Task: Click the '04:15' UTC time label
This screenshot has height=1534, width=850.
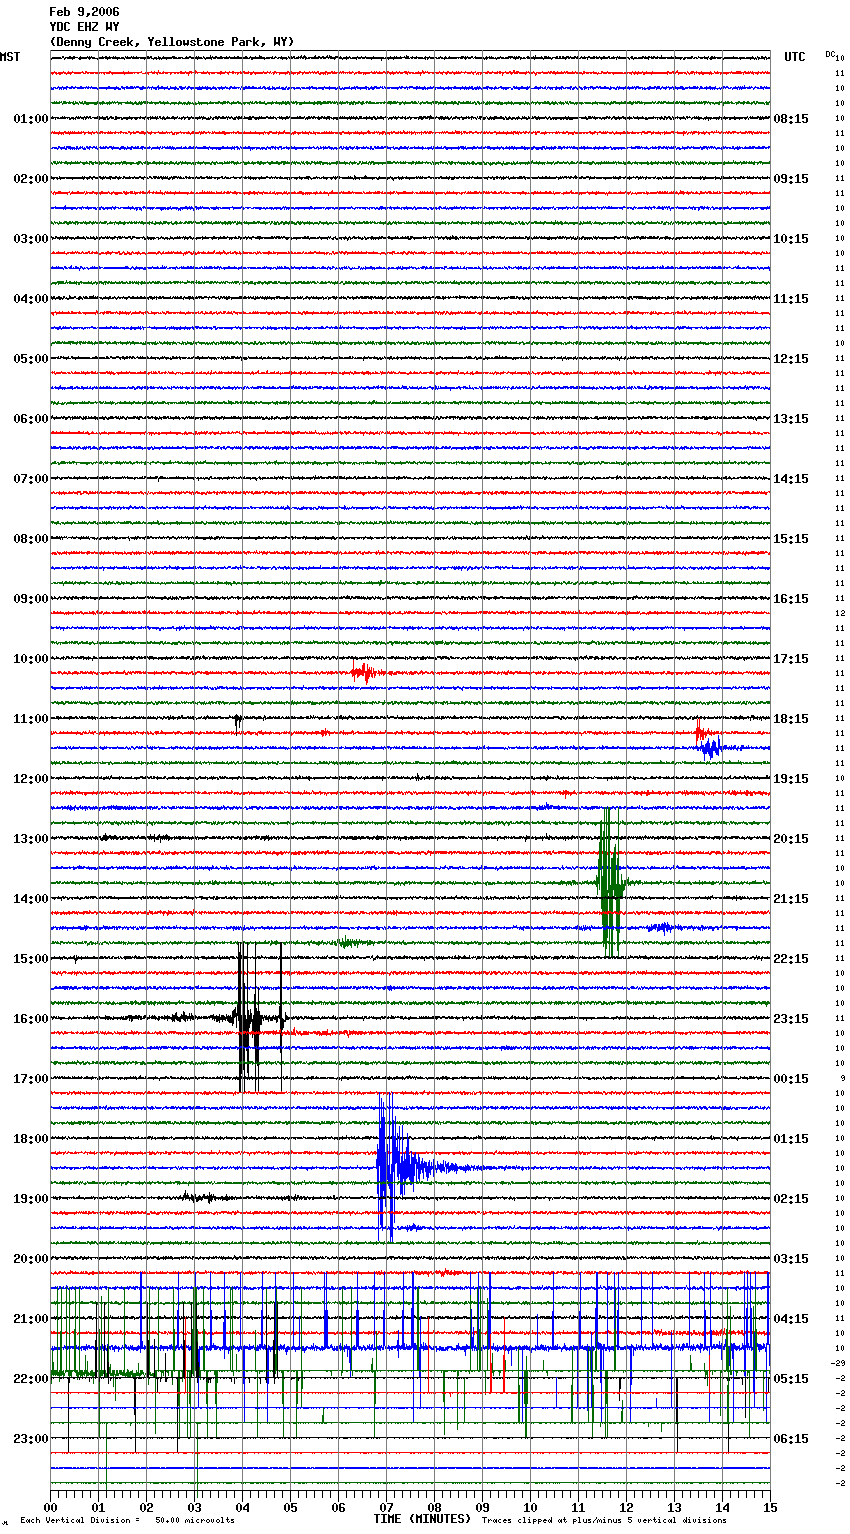Action: (791, 1319)
